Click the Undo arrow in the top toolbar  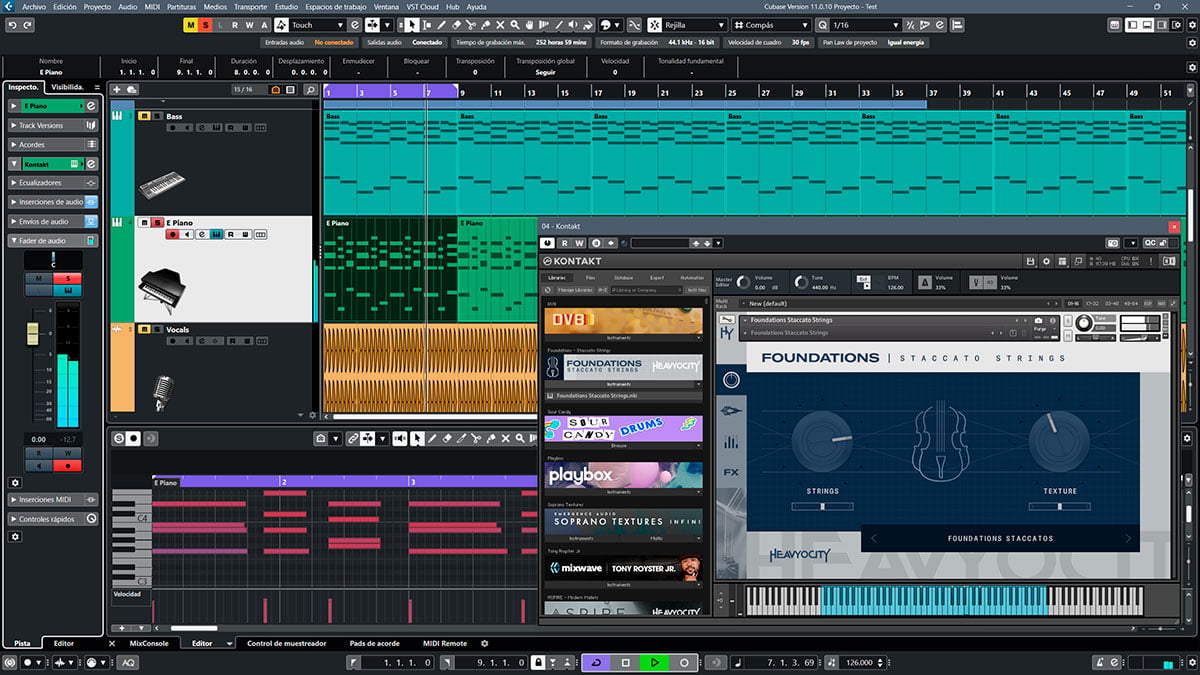[x=13, y=24]
